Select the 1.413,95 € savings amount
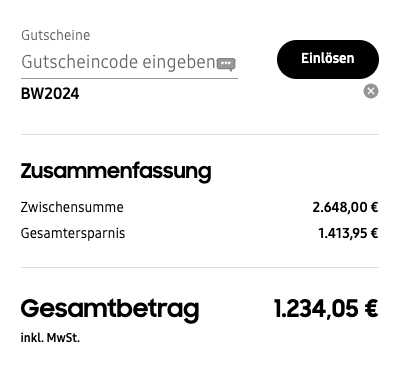Screen dimensions: 401x369 (x=348, y=233)
